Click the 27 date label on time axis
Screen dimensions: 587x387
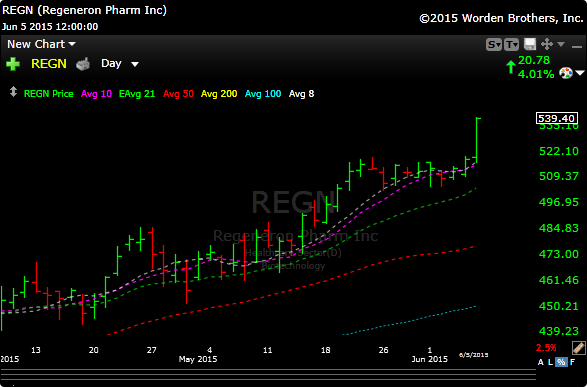151,350
